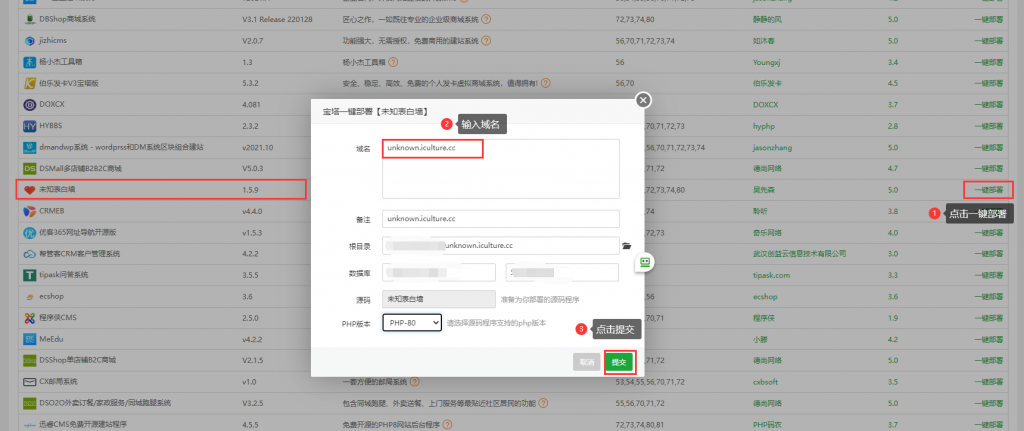Click the 备注 input field
The width and height of the screenshot is (1024, 431).
click(x=501, y=219)
